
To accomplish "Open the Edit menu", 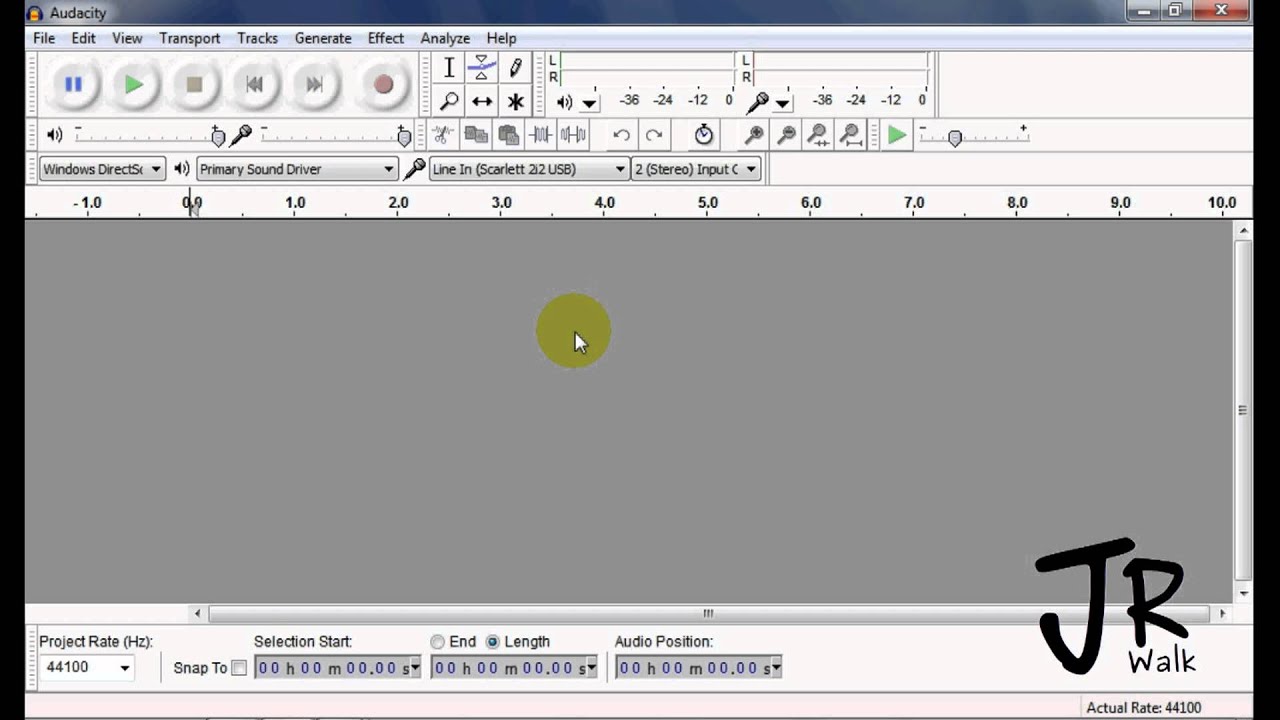I will [x=83, y=38].
